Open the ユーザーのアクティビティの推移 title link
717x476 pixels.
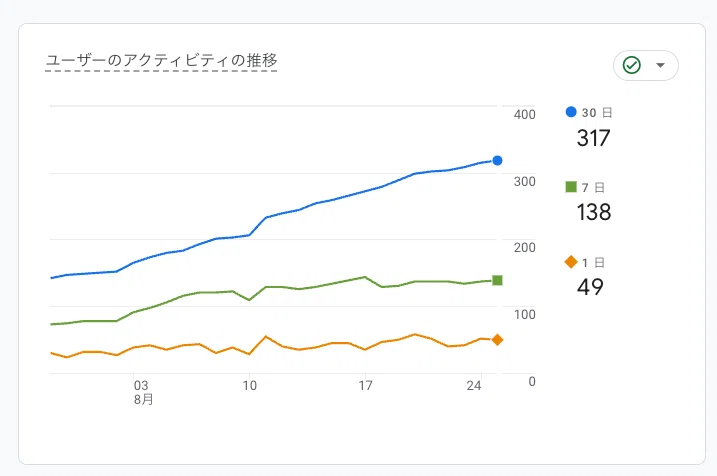(161, 60)
